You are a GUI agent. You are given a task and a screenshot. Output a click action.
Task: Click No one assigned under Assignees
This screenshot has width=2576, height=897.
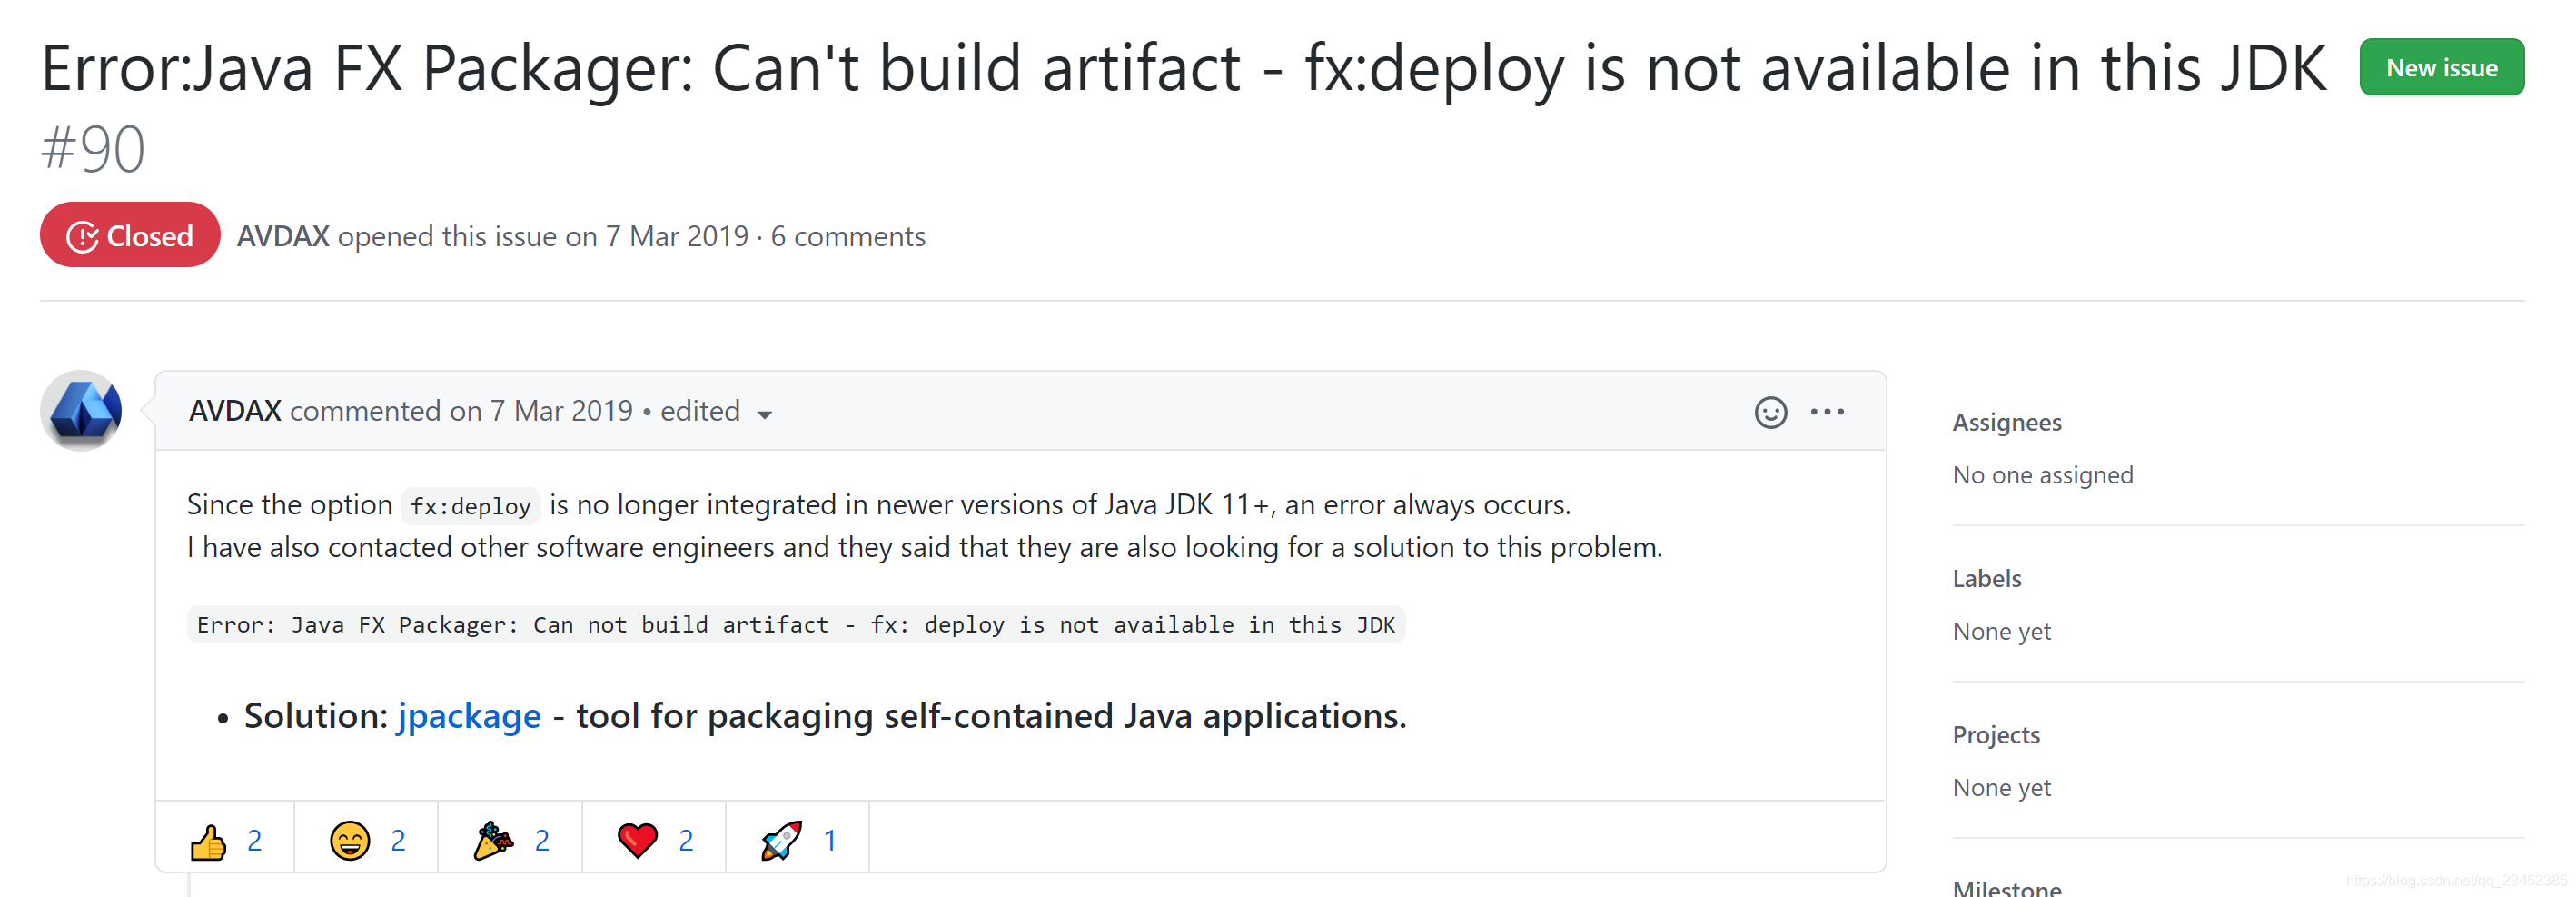point(2042,474)
